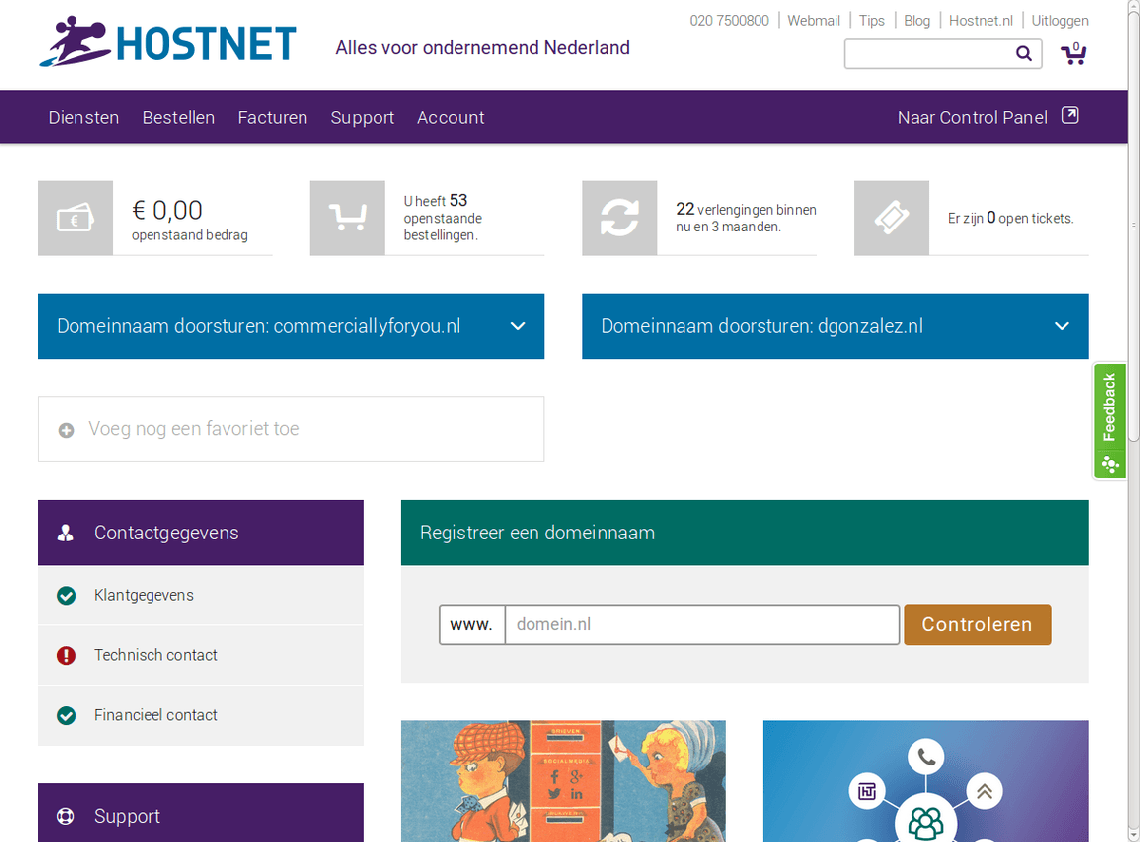Click the double chevron up icon in banner
1140x842 pixels.
pyautogui.click(x=984, y=791)
